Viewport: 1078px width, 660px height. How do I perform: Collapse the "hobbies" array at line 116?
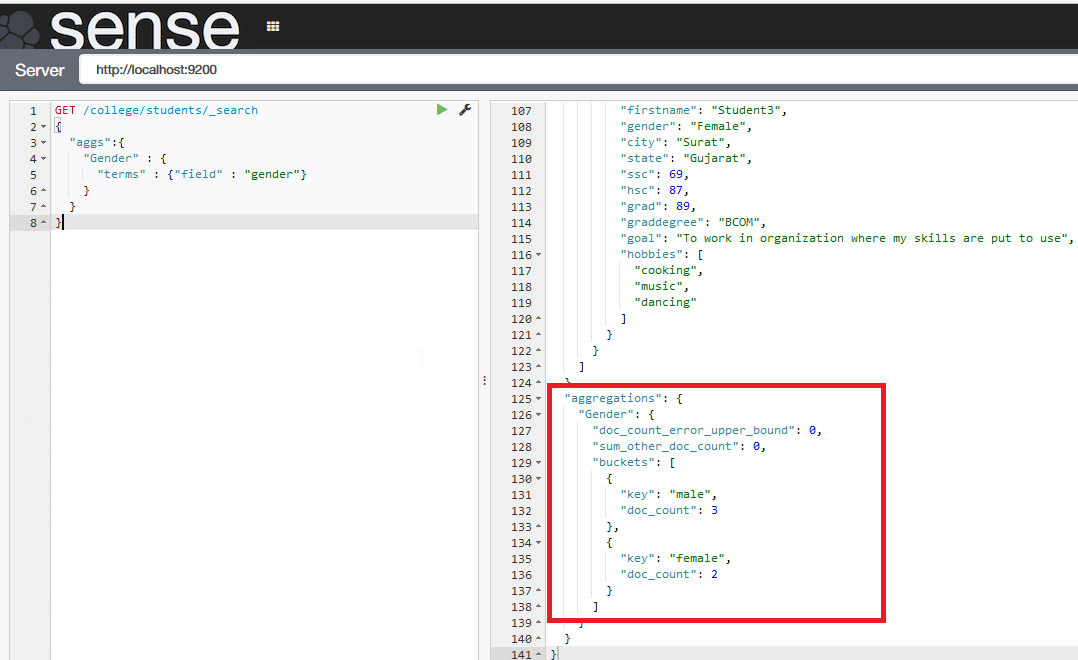(539, 255)
